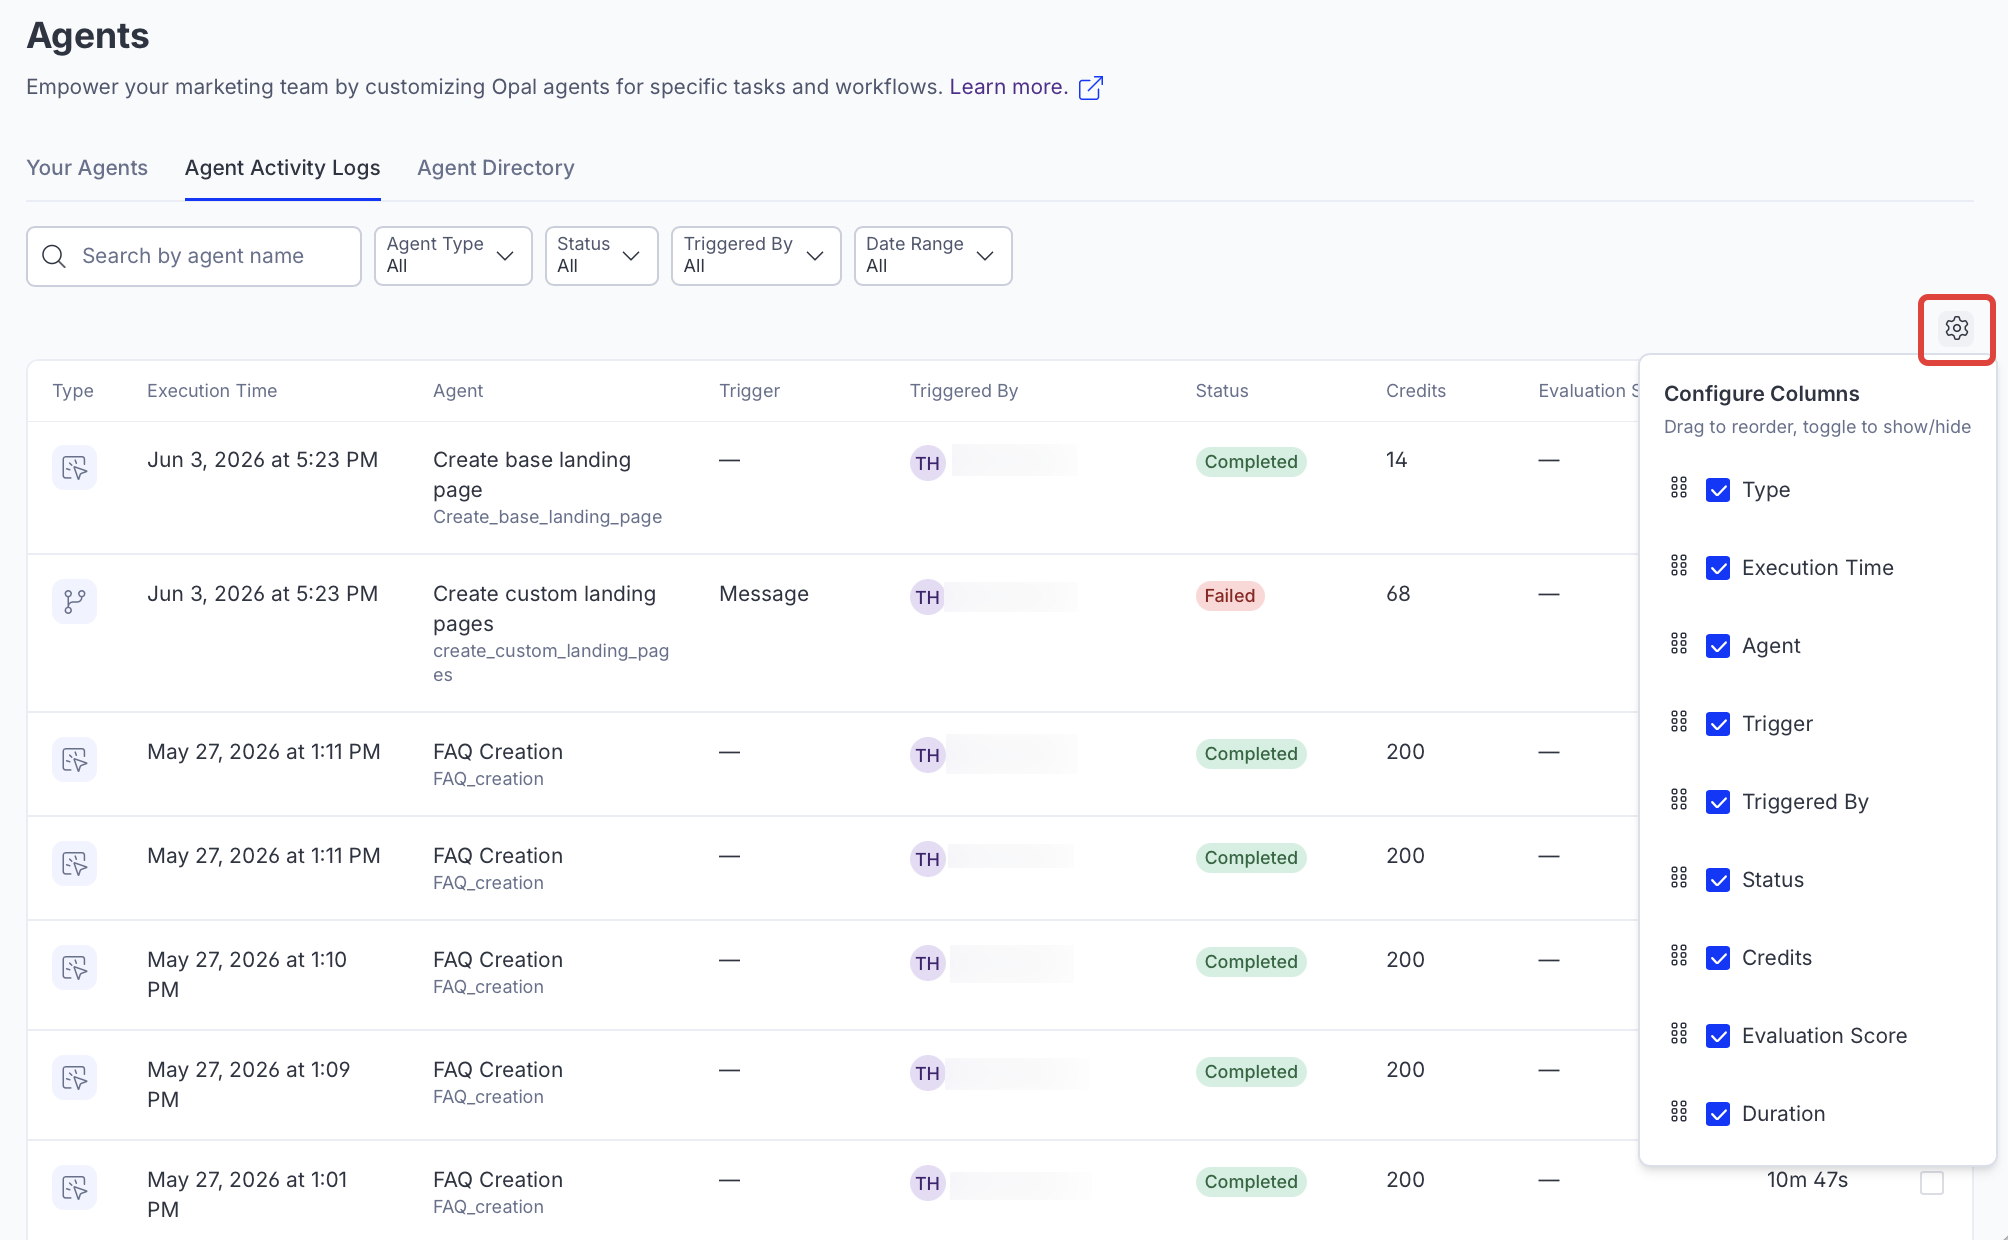
Task: Click the May 27, 2026 at 1:10 PM timestamp
Action: pos(247,974)
